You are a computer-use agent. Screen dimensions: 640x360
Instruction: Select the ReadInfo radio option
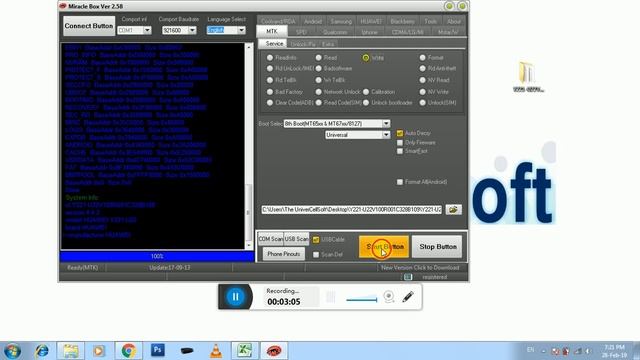point(270,58)
